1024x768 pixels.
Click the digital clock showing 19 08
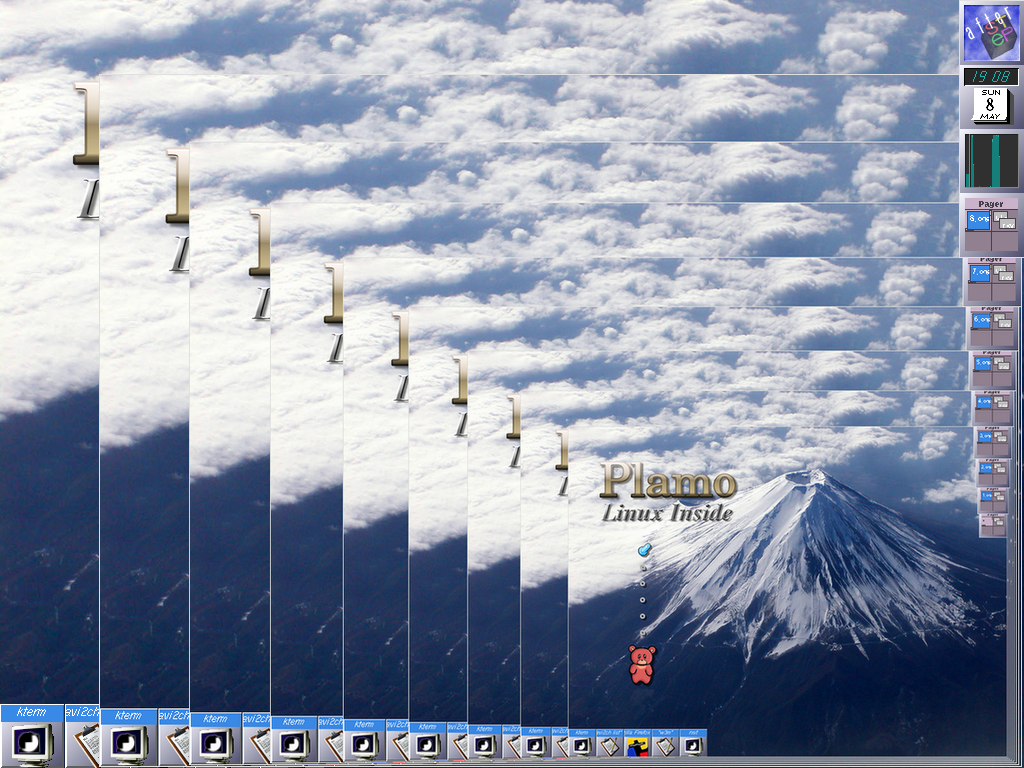(x=991, y=76)
